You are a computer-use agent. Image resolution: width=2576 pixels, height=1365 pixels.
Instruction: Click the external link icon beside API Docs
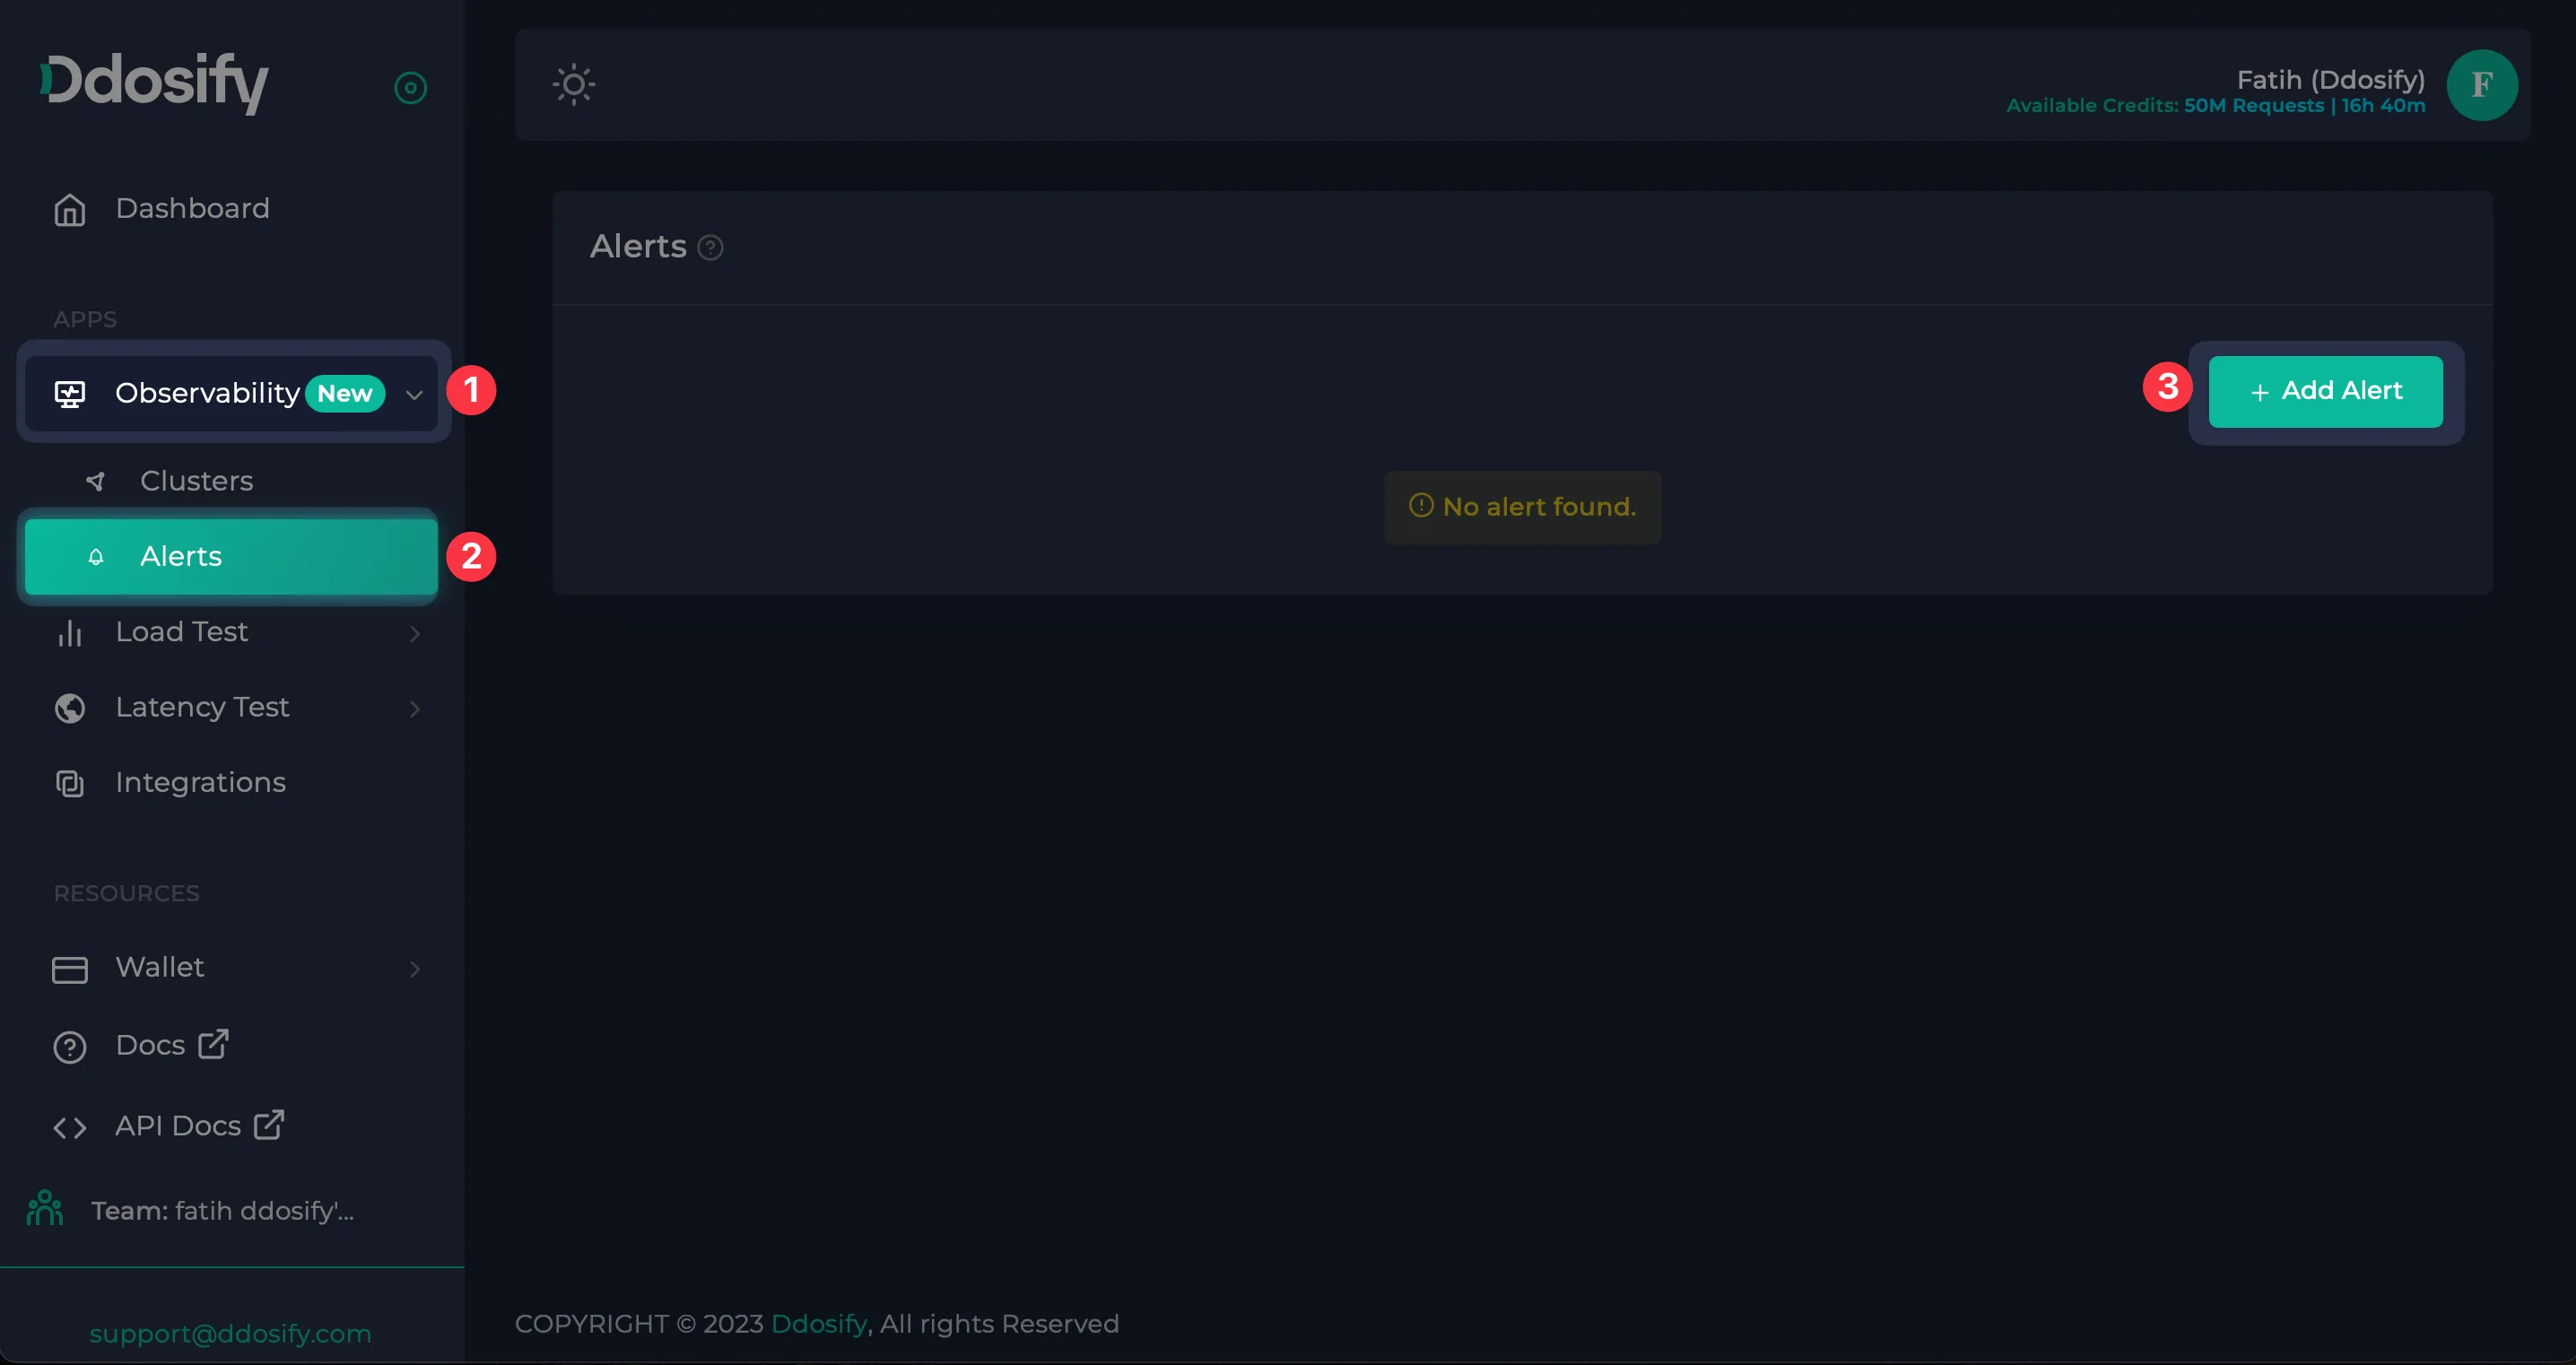coord(269,1124)
